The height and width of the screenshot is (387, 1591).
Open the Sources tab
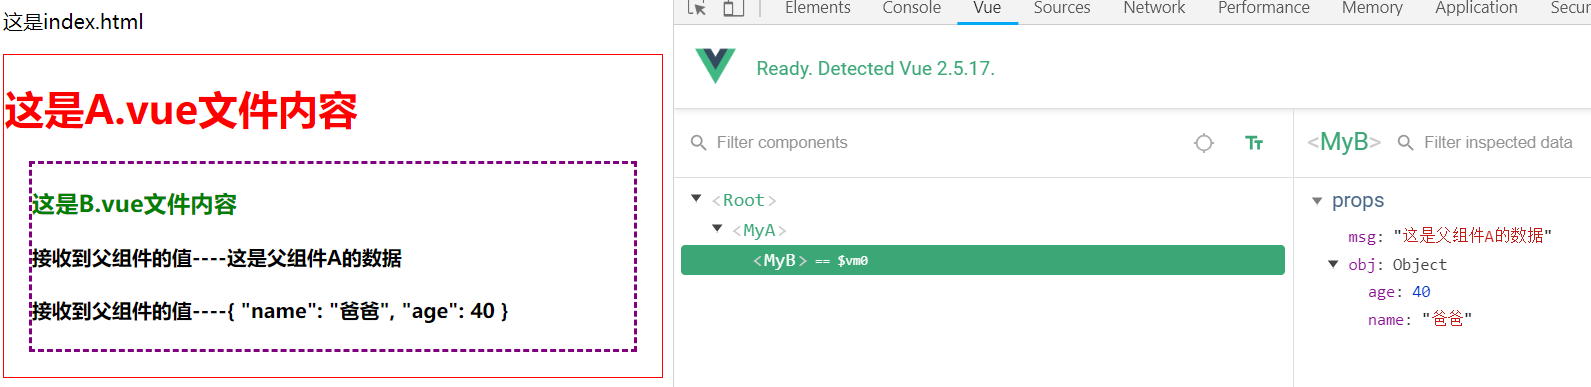[1062, 8]
